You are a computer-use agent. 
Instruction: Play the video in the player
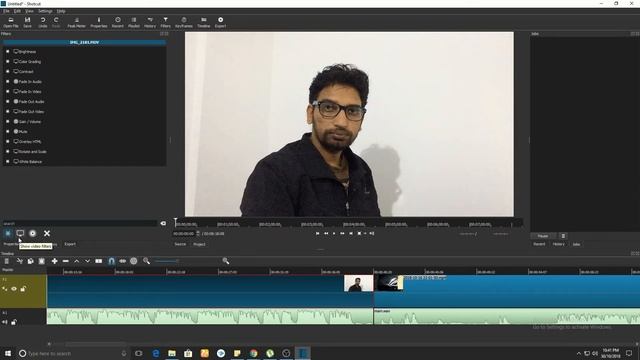[x=334, y=233]
